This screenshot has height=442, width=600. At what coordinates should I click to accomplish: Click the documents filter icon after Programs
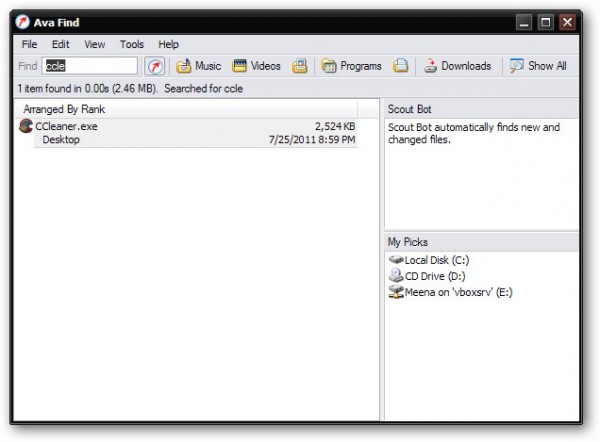401,66
